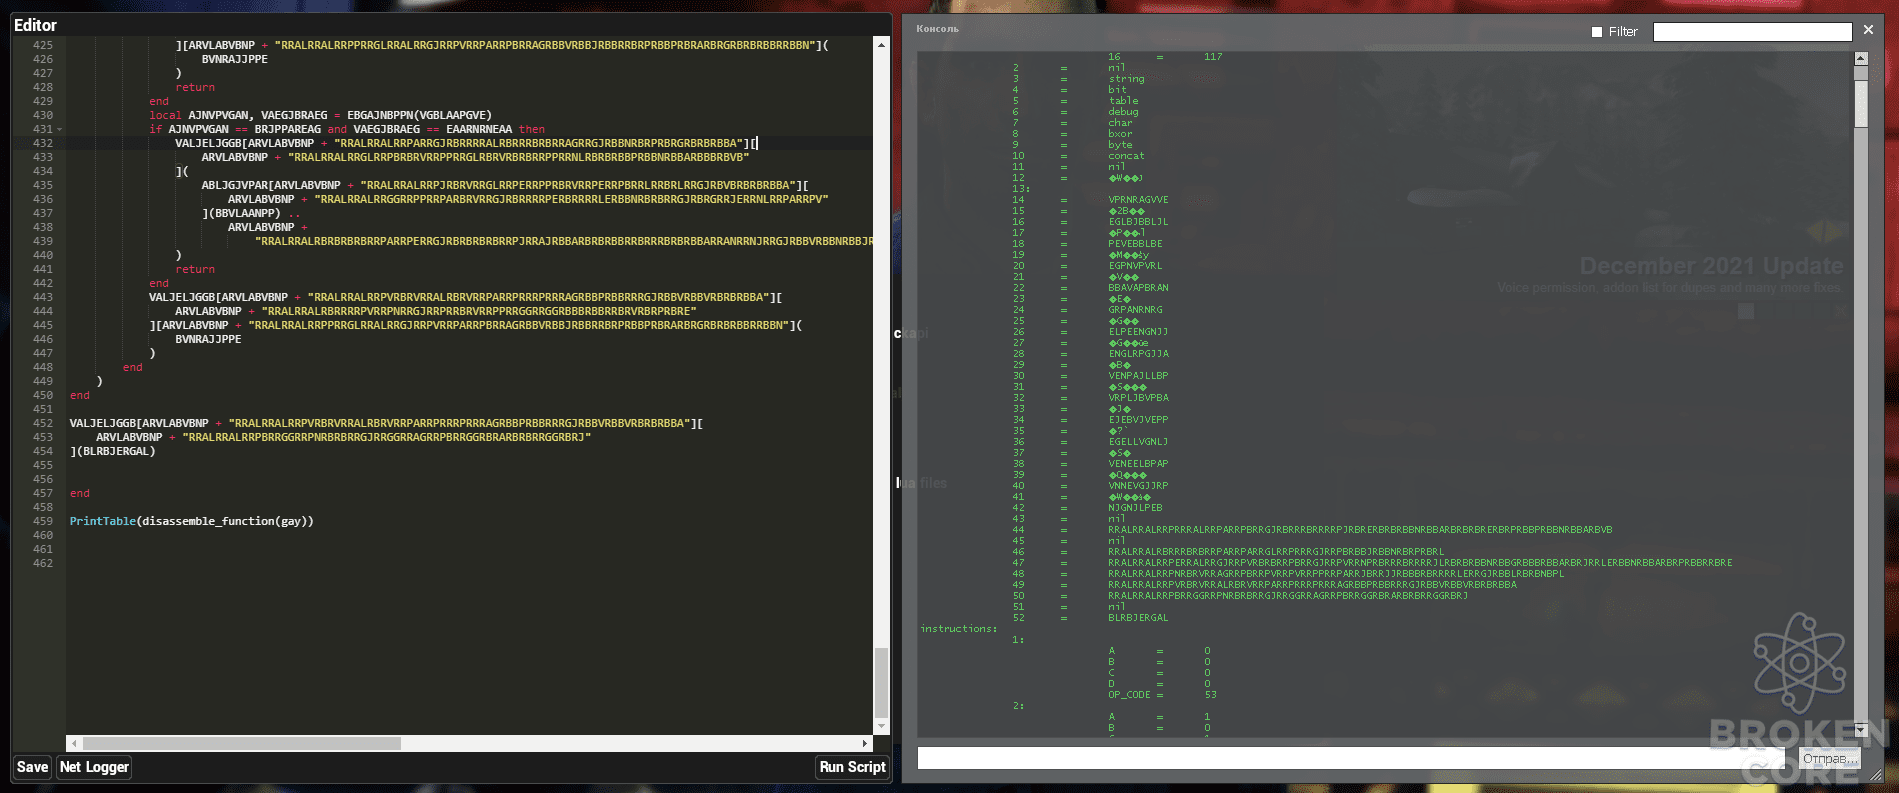
Task: Click line number 450 in the gutter
Action: 43,395
